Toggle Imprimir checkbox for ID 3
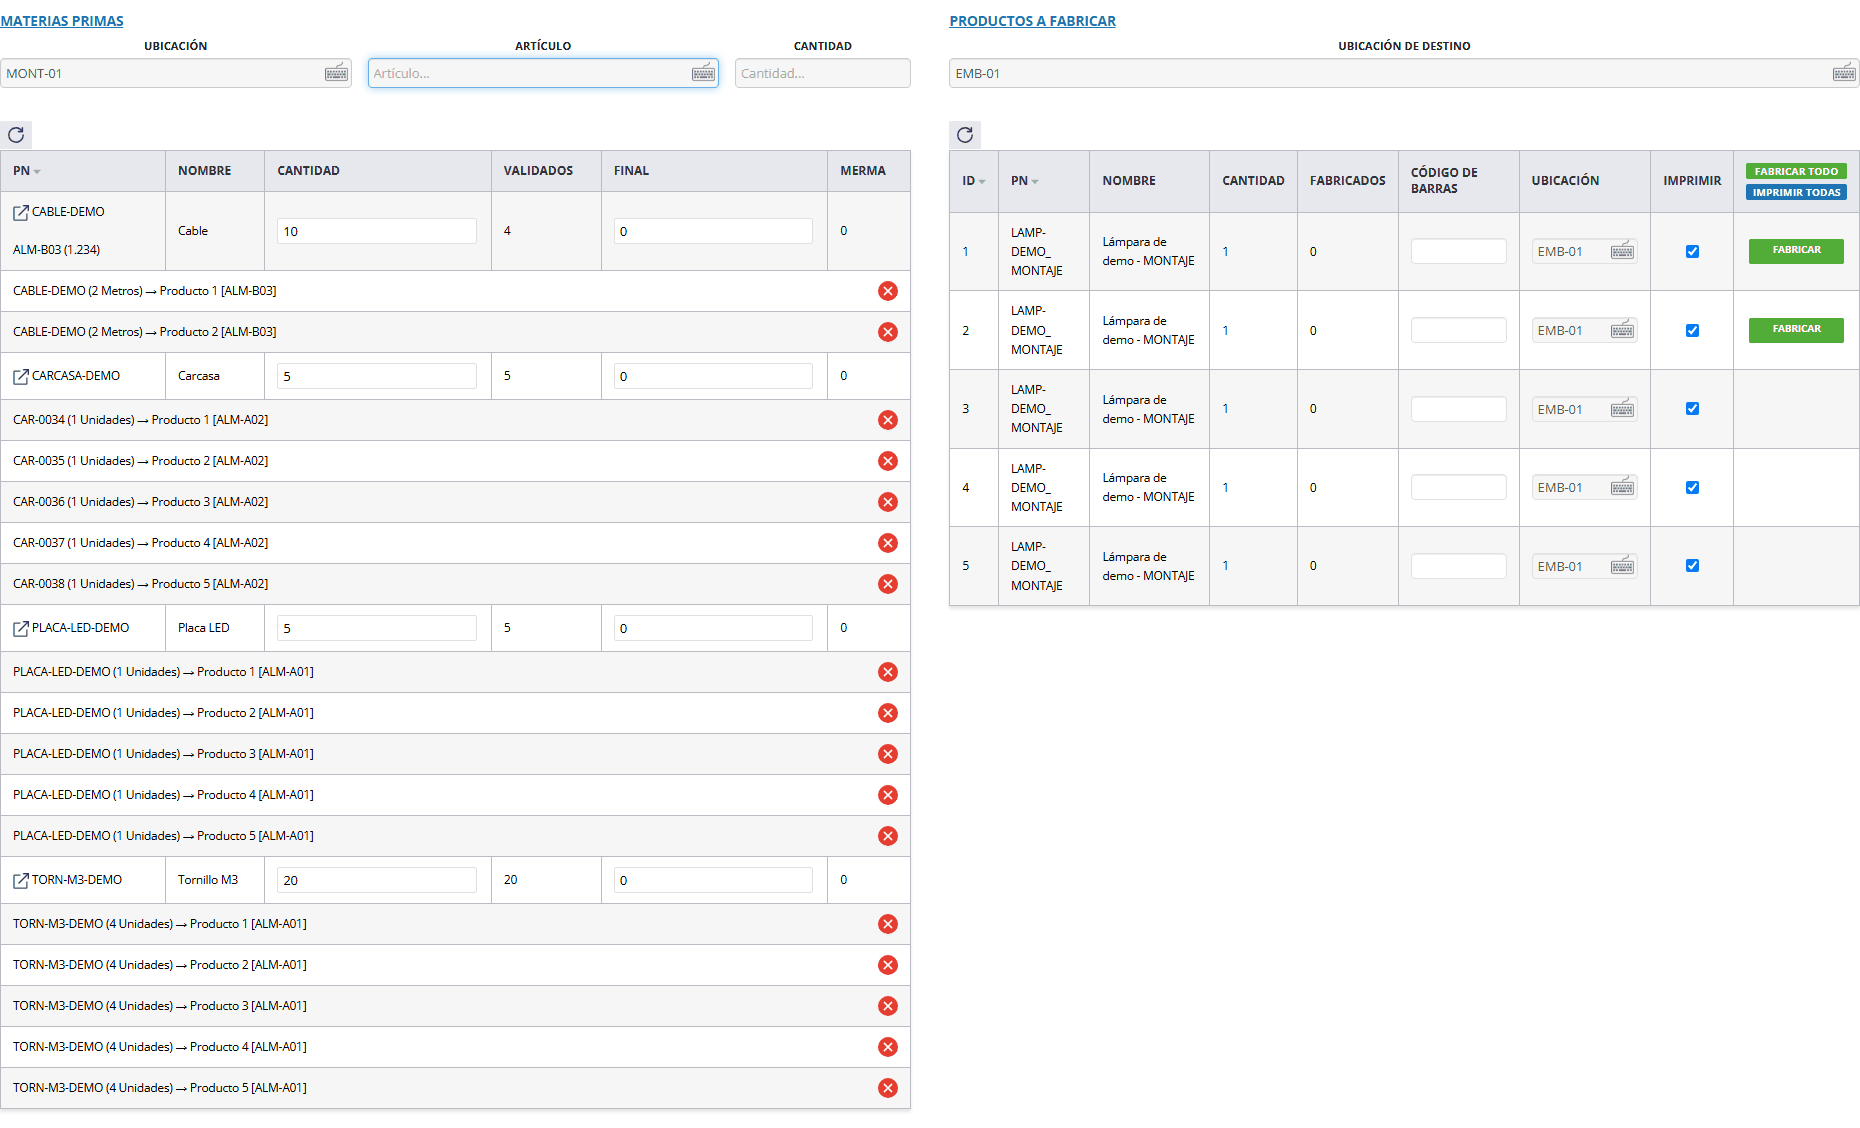The image size is (1860, 1128). coord(1692,409)
